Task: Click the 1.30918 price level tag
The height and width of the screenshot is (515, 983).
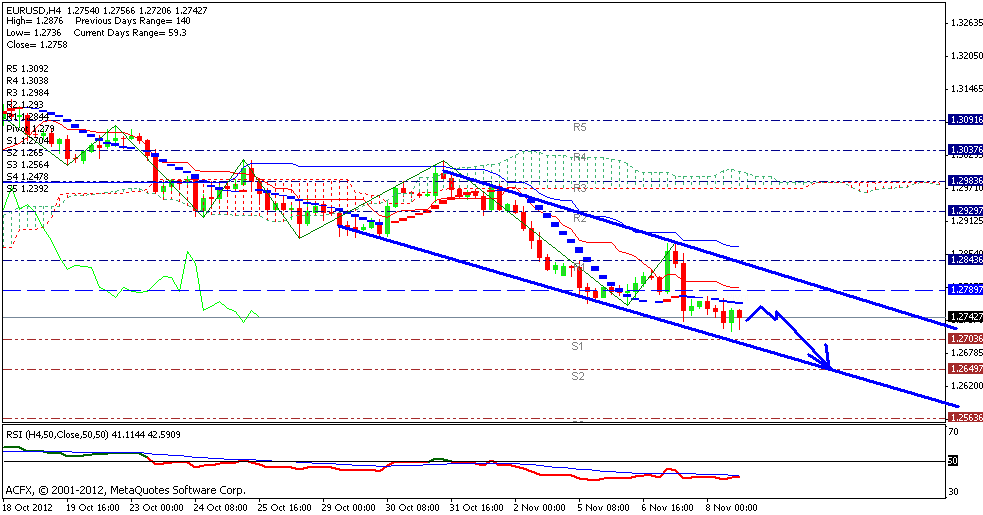Action: coord(965,120)
